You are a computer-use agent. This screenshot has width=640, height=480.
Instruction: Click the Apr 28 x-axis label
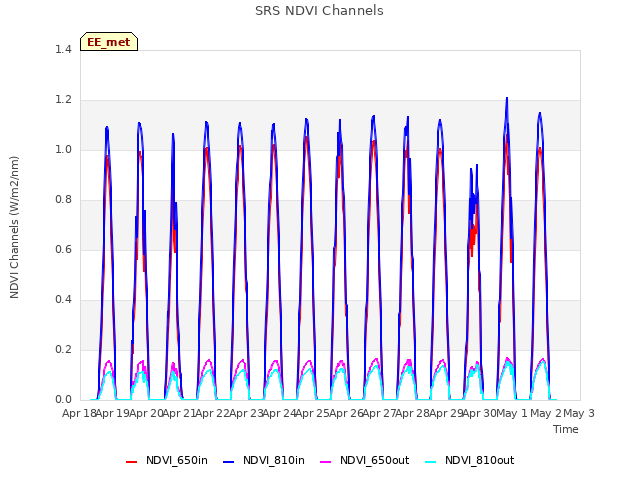pyautogui.click(x=412, y=413)
